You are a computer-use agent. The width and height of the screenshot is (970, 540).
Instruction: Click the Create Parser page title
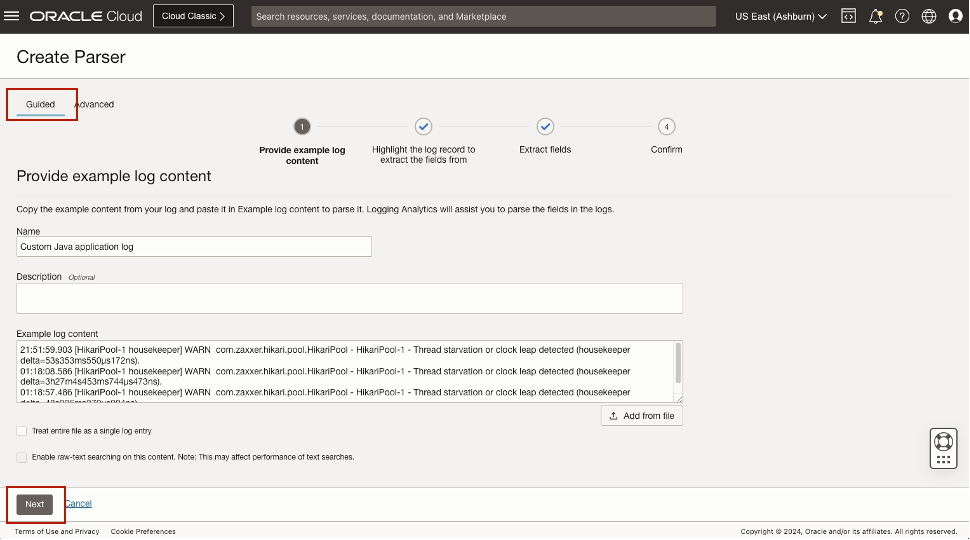tap(71, 57)
